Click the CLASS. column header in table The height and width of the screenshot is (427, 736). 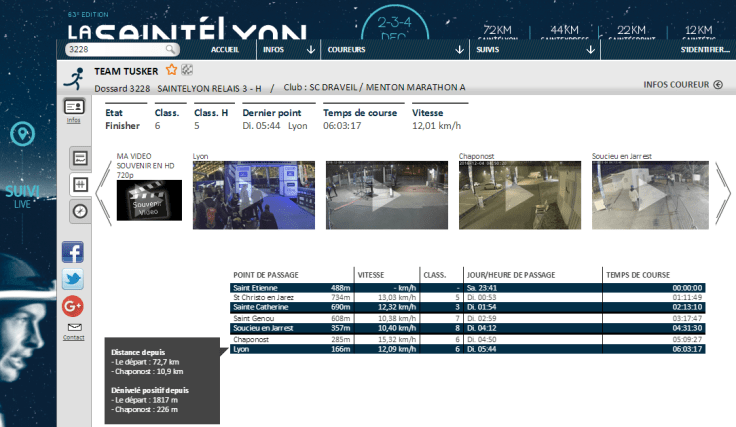point(435,275)
